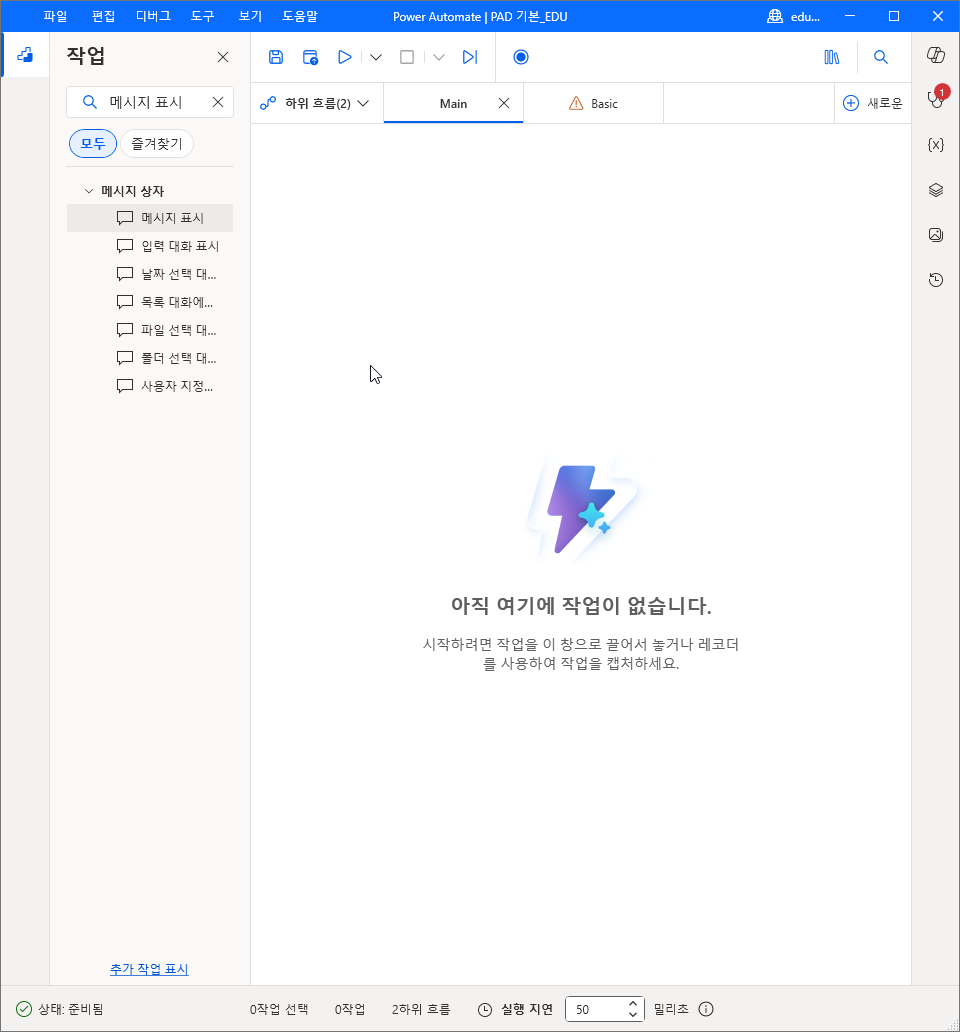Toggle the Actions pane sidebar icon

[x=25, y=55]
